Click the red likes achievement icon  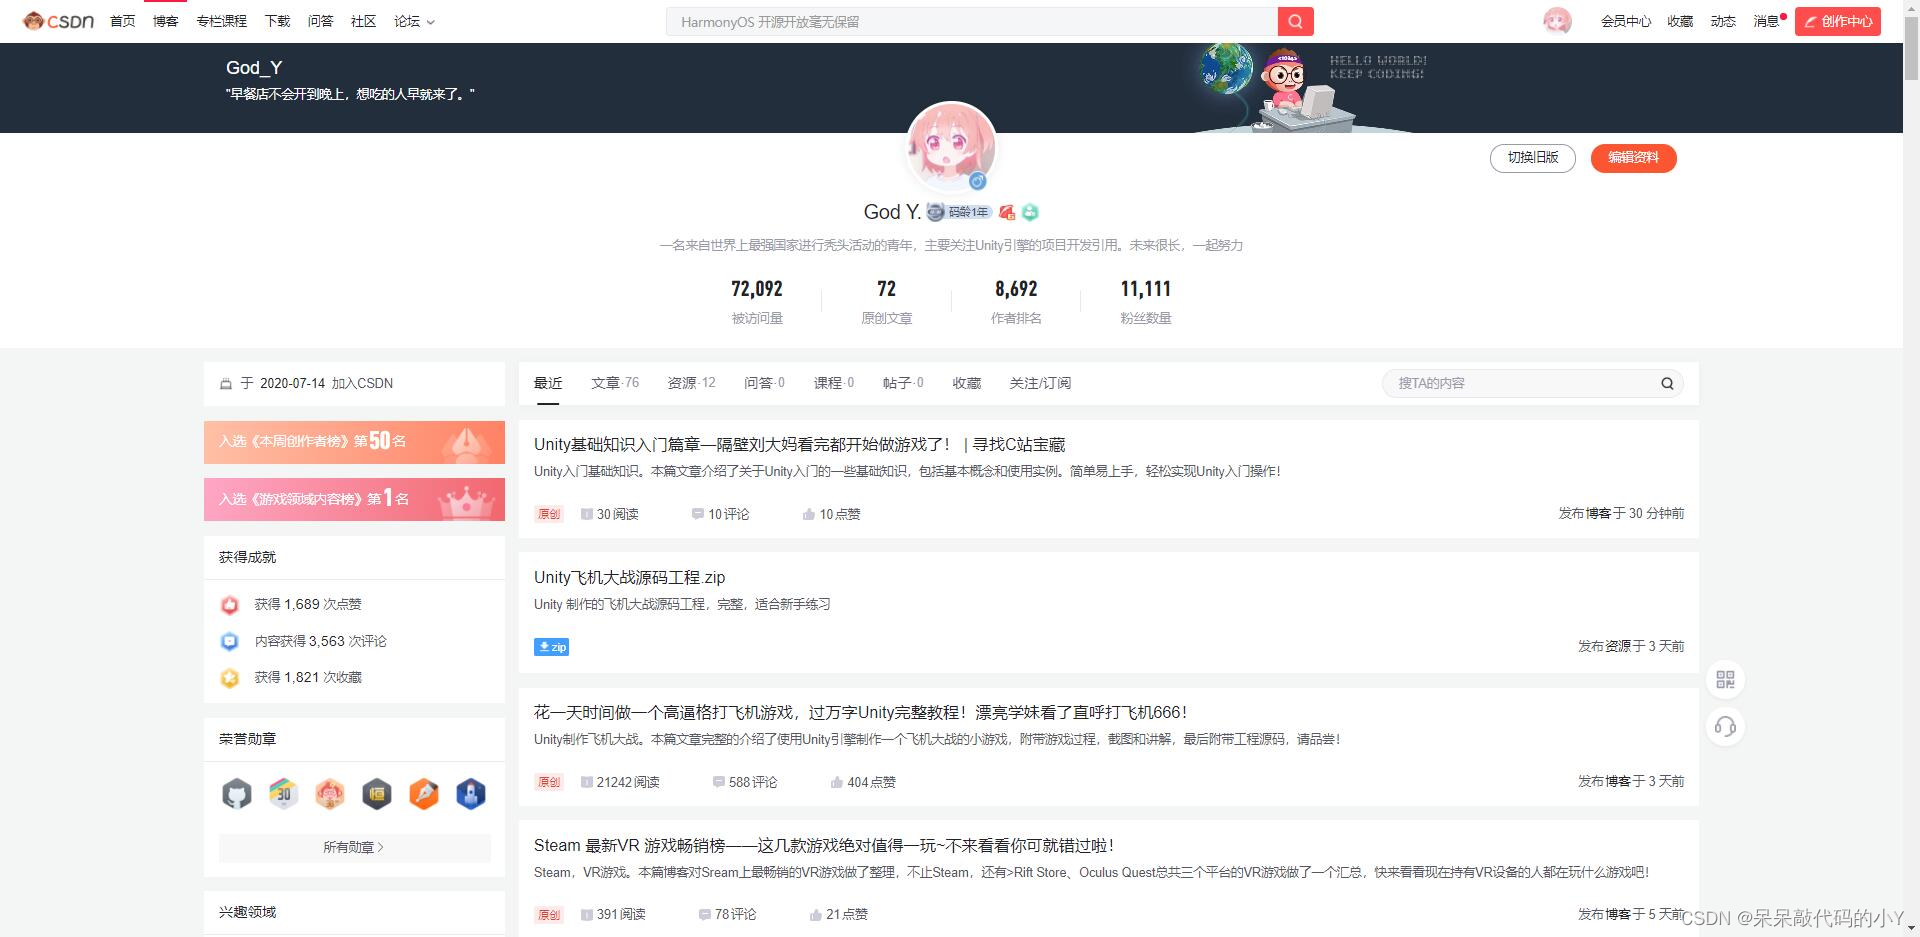230,604
